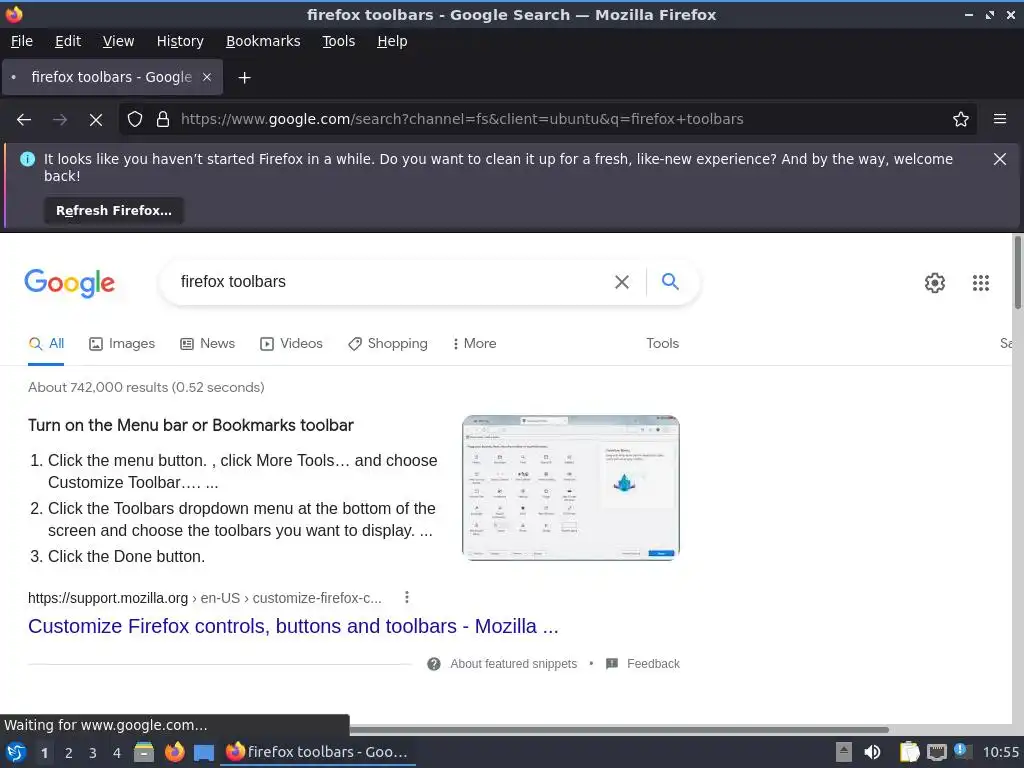
Task: Open the History menu
Action: pyautogui.click(x=180, y=41)
